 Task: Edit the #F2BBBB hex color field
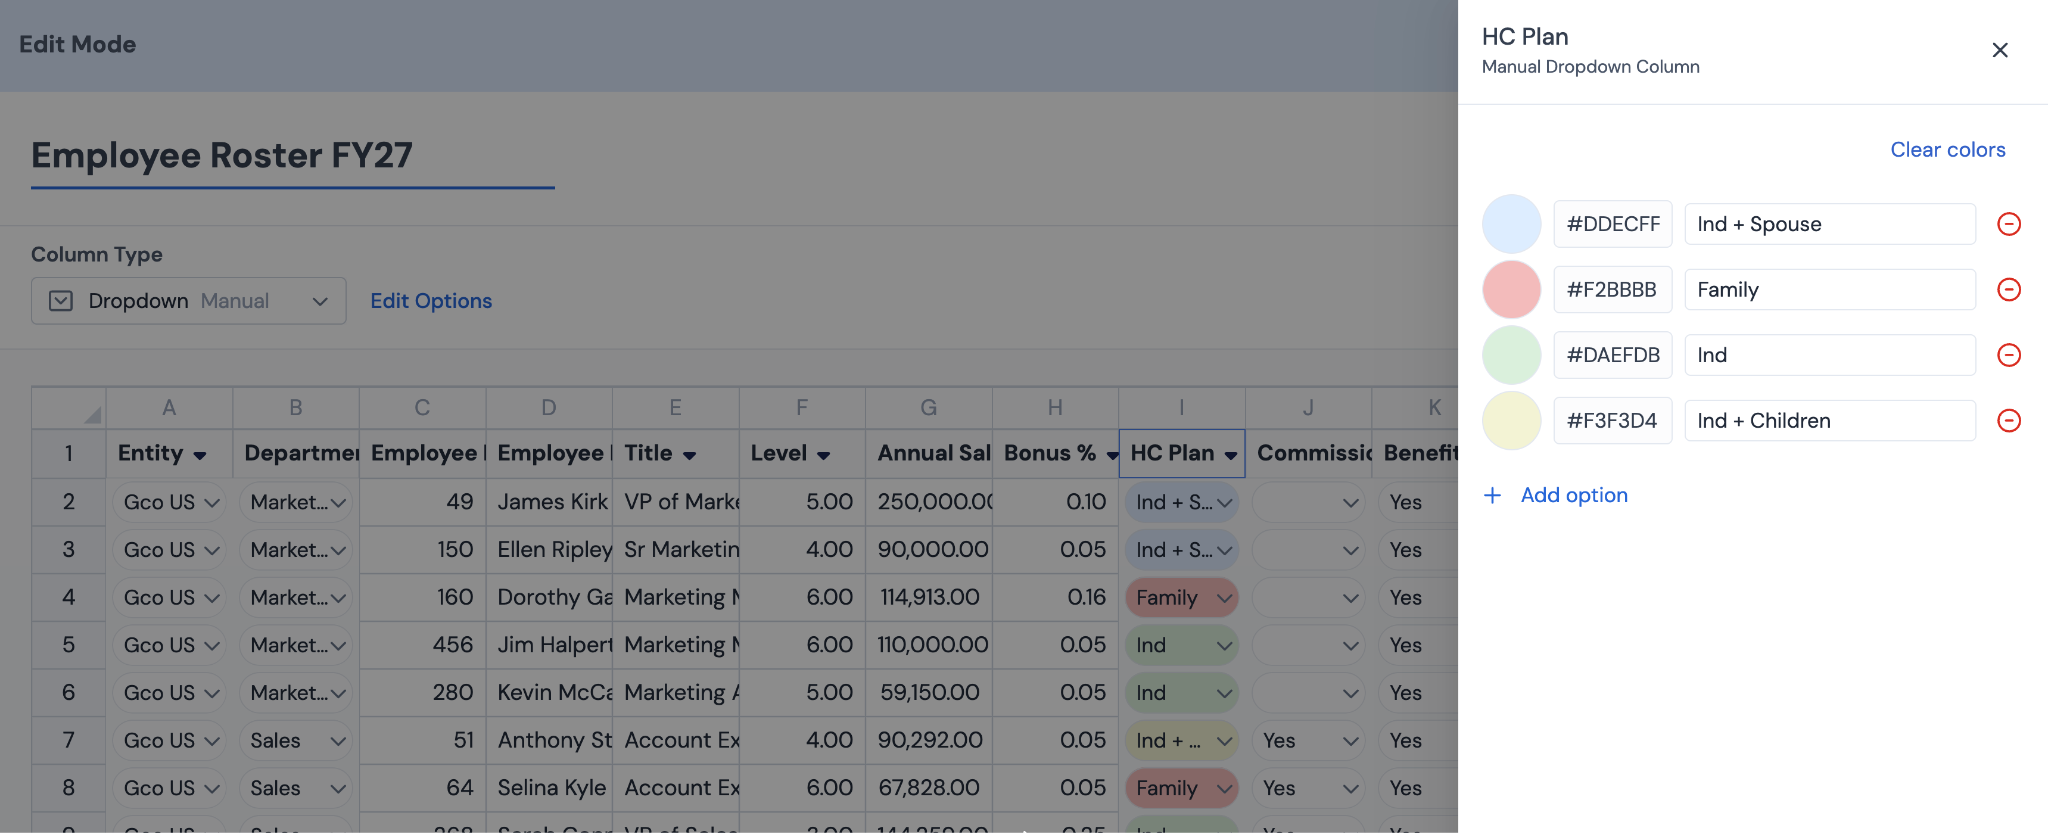[x=1613, y=290]
